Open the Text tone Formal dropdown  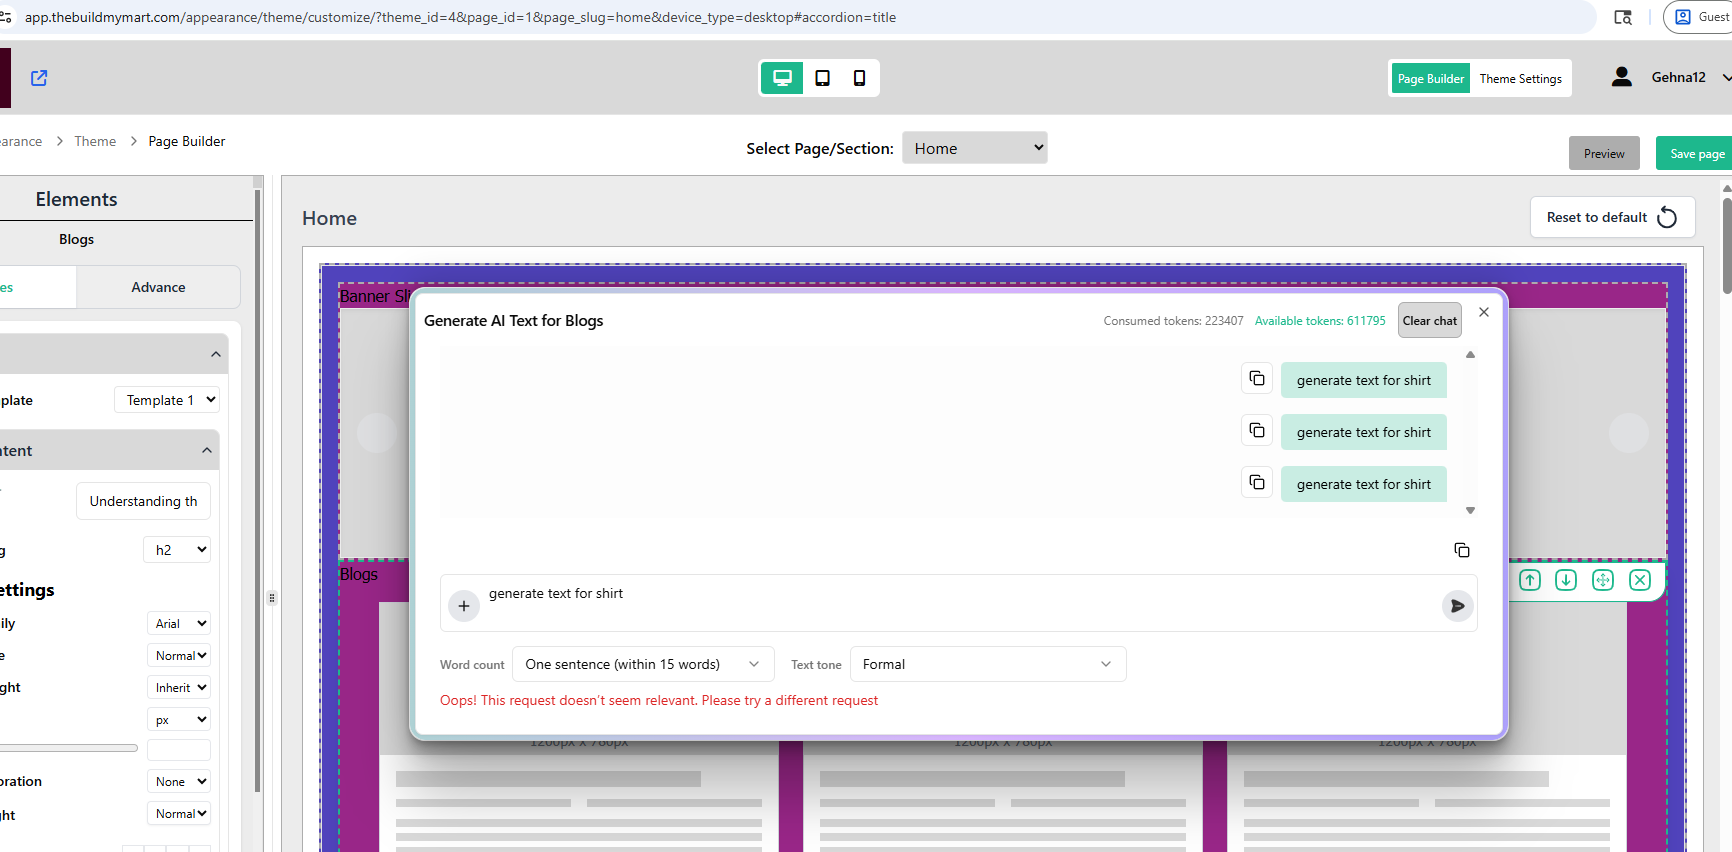pos(988,664)
